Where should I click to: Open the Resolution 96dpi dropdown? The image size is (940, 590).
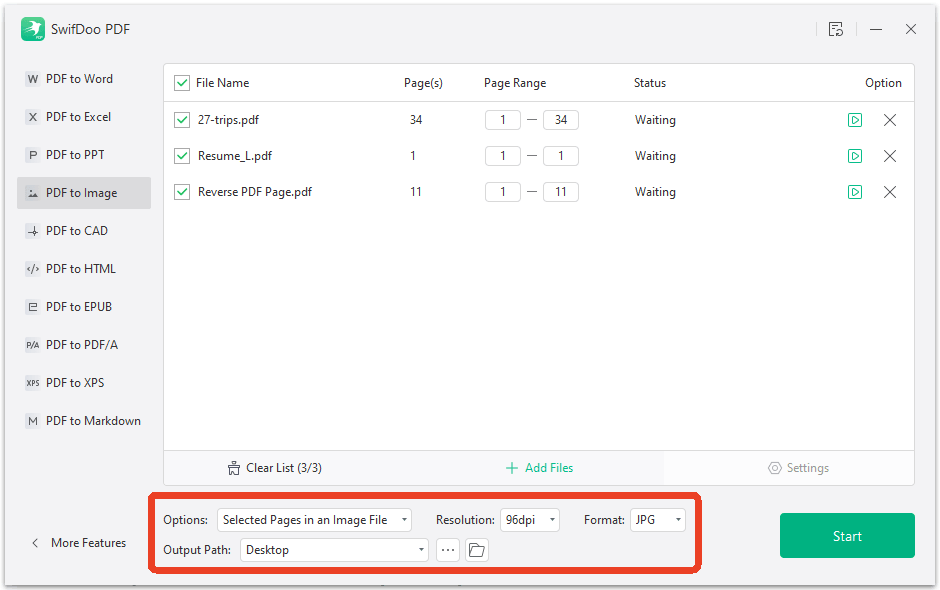click(x=530, y=520)
